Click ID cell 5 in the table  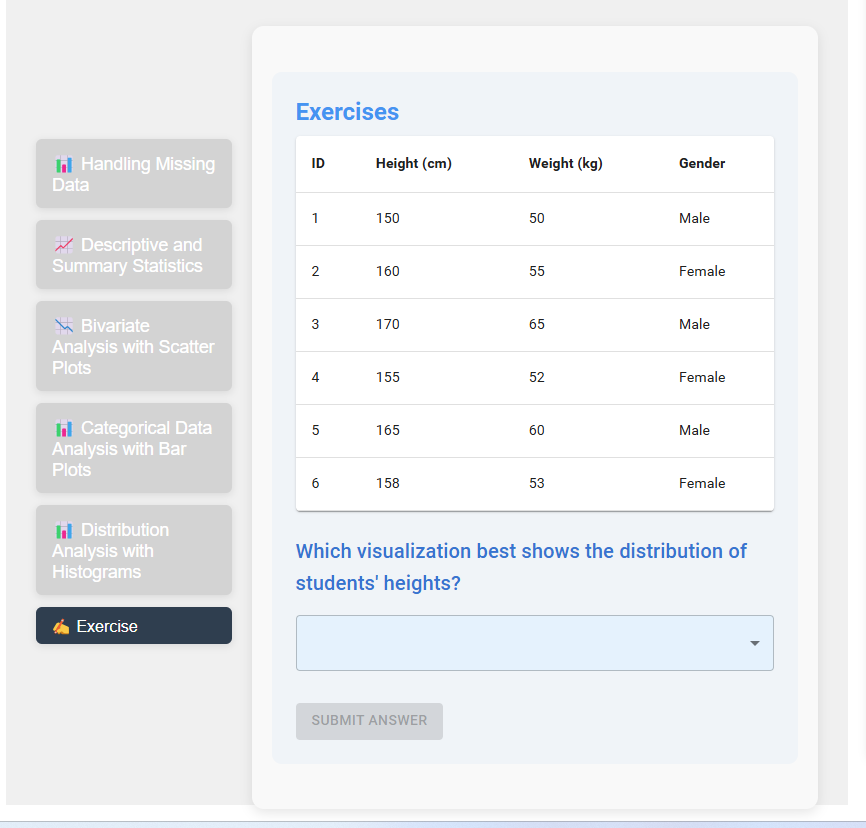point(315,430)
